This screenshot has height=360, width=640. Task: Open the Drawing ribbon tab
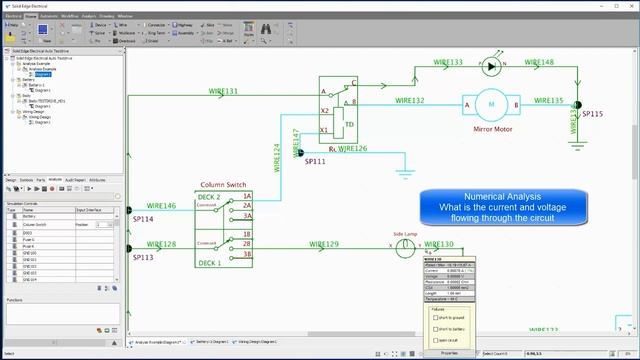coord(107,16)
